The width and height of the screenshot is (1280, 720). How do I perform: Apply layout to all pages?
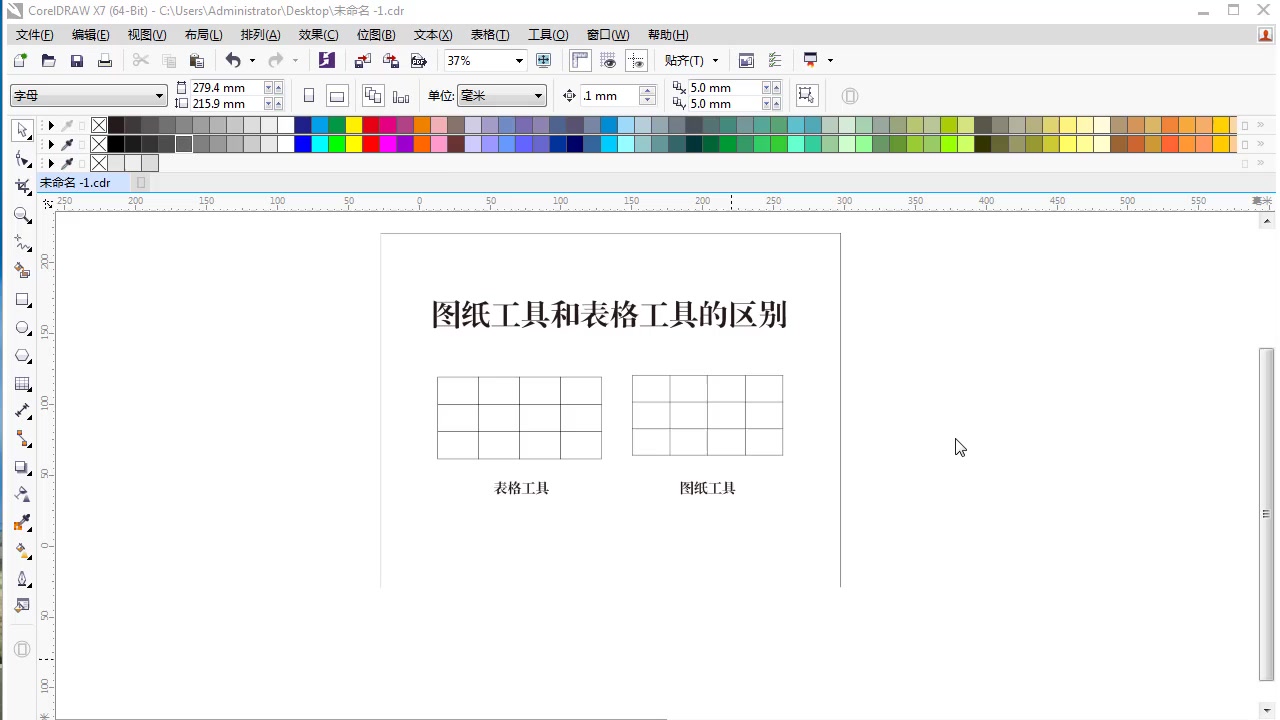coord(373,96)
